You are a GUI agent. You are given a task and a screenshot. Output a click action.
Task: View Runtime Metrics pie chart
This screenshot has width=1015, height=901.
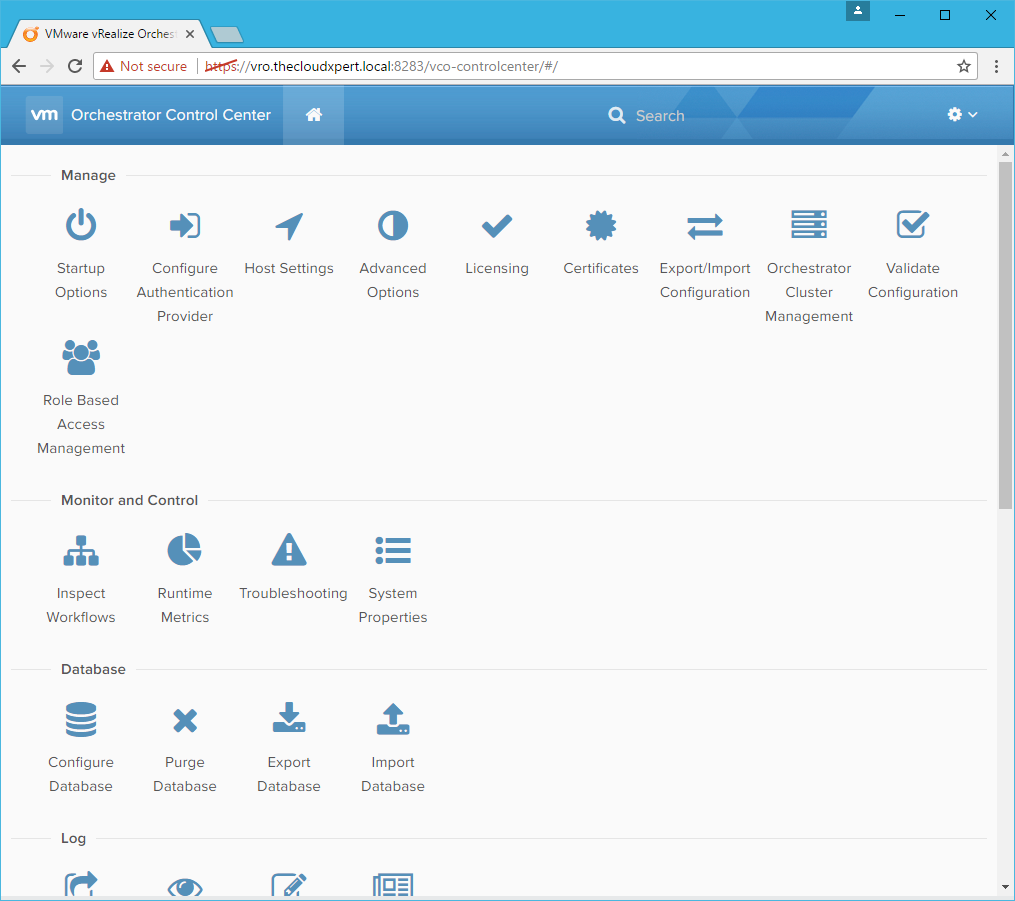tap(185, 551)
